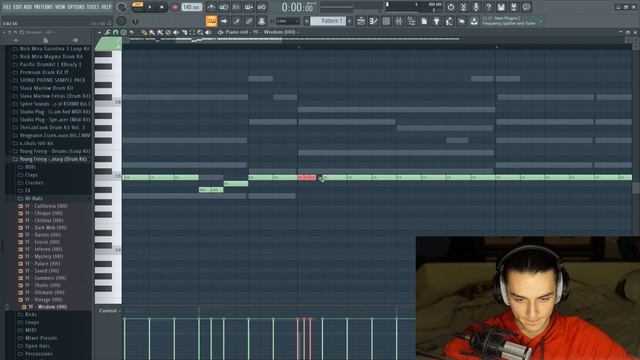Select the piano roll Draw pencil tool
640x360 pixels.
[x=144, y=32]
